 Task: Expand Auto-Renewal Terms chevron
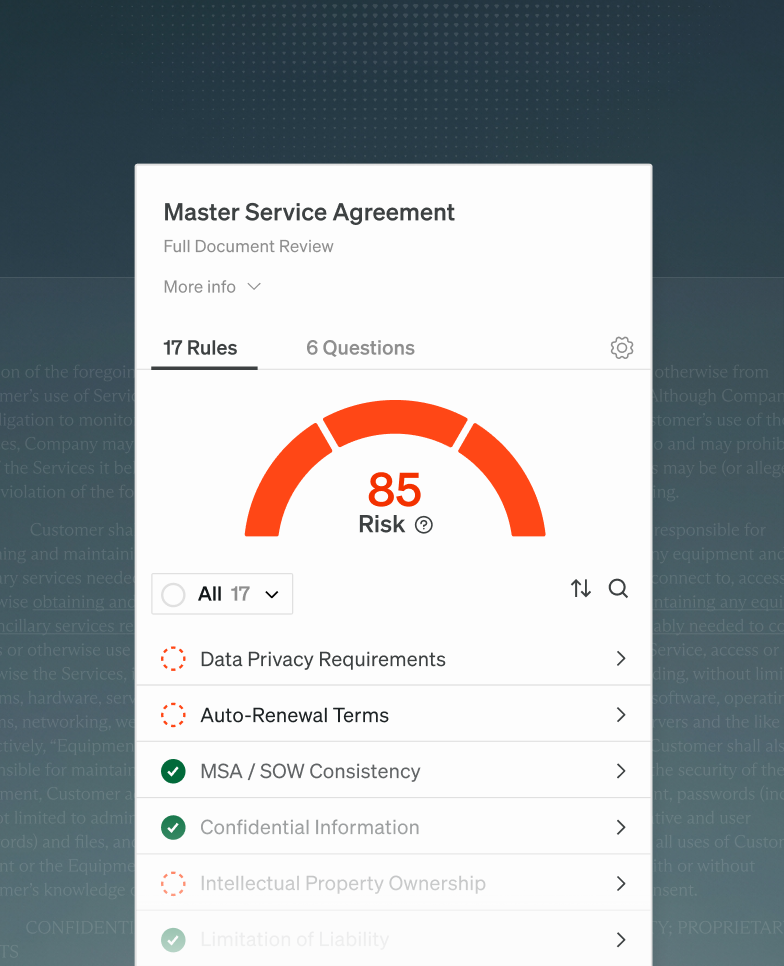tap(621, 715)
